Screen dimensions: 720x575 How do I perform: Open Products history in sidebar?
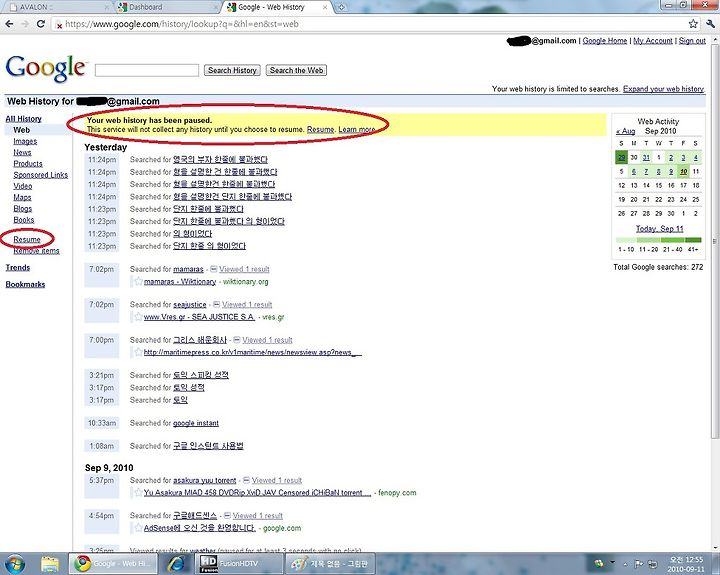pyautogui.click(x=28, y=163)
